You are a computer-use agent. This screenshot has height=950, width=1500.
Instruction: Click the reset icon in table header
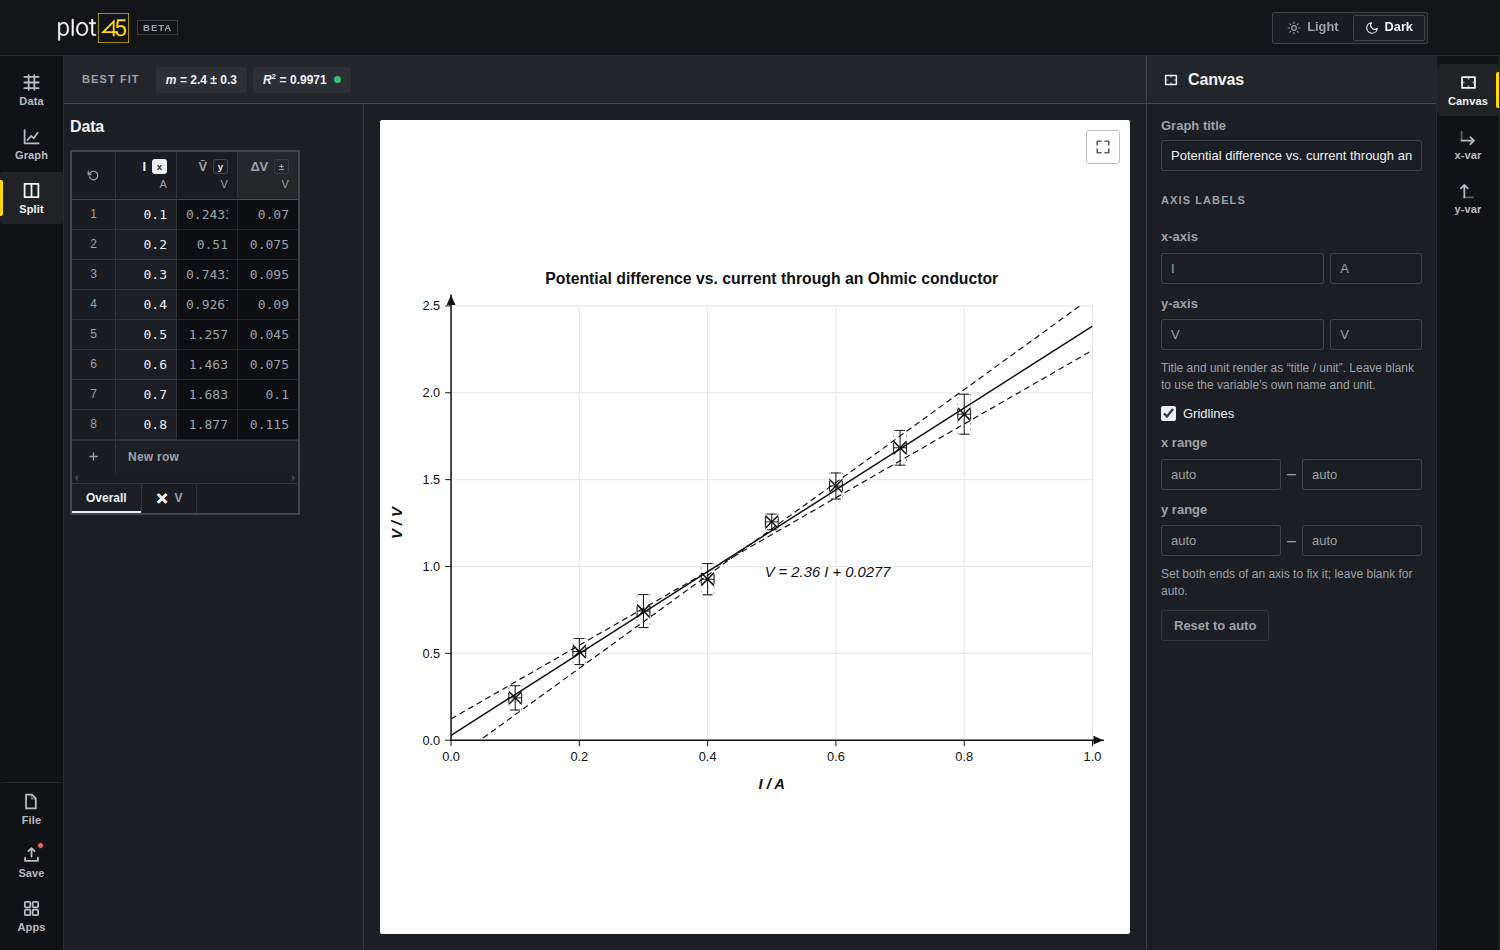[x=93, y=176]
